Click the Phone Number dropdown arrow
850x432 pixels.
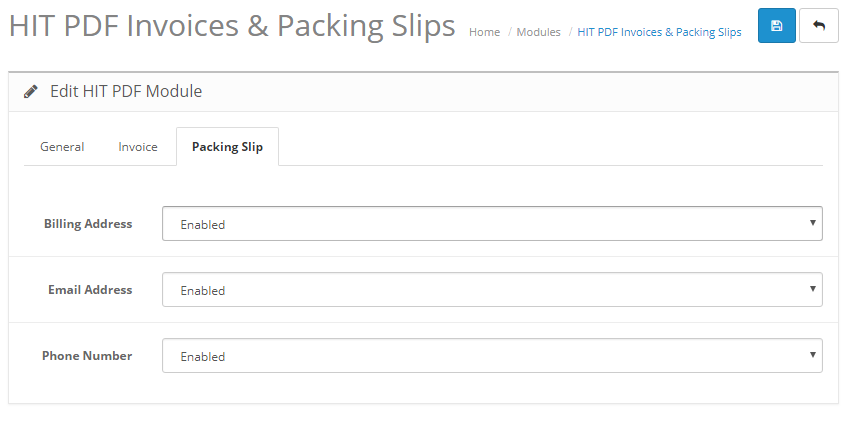pos(813,355)
